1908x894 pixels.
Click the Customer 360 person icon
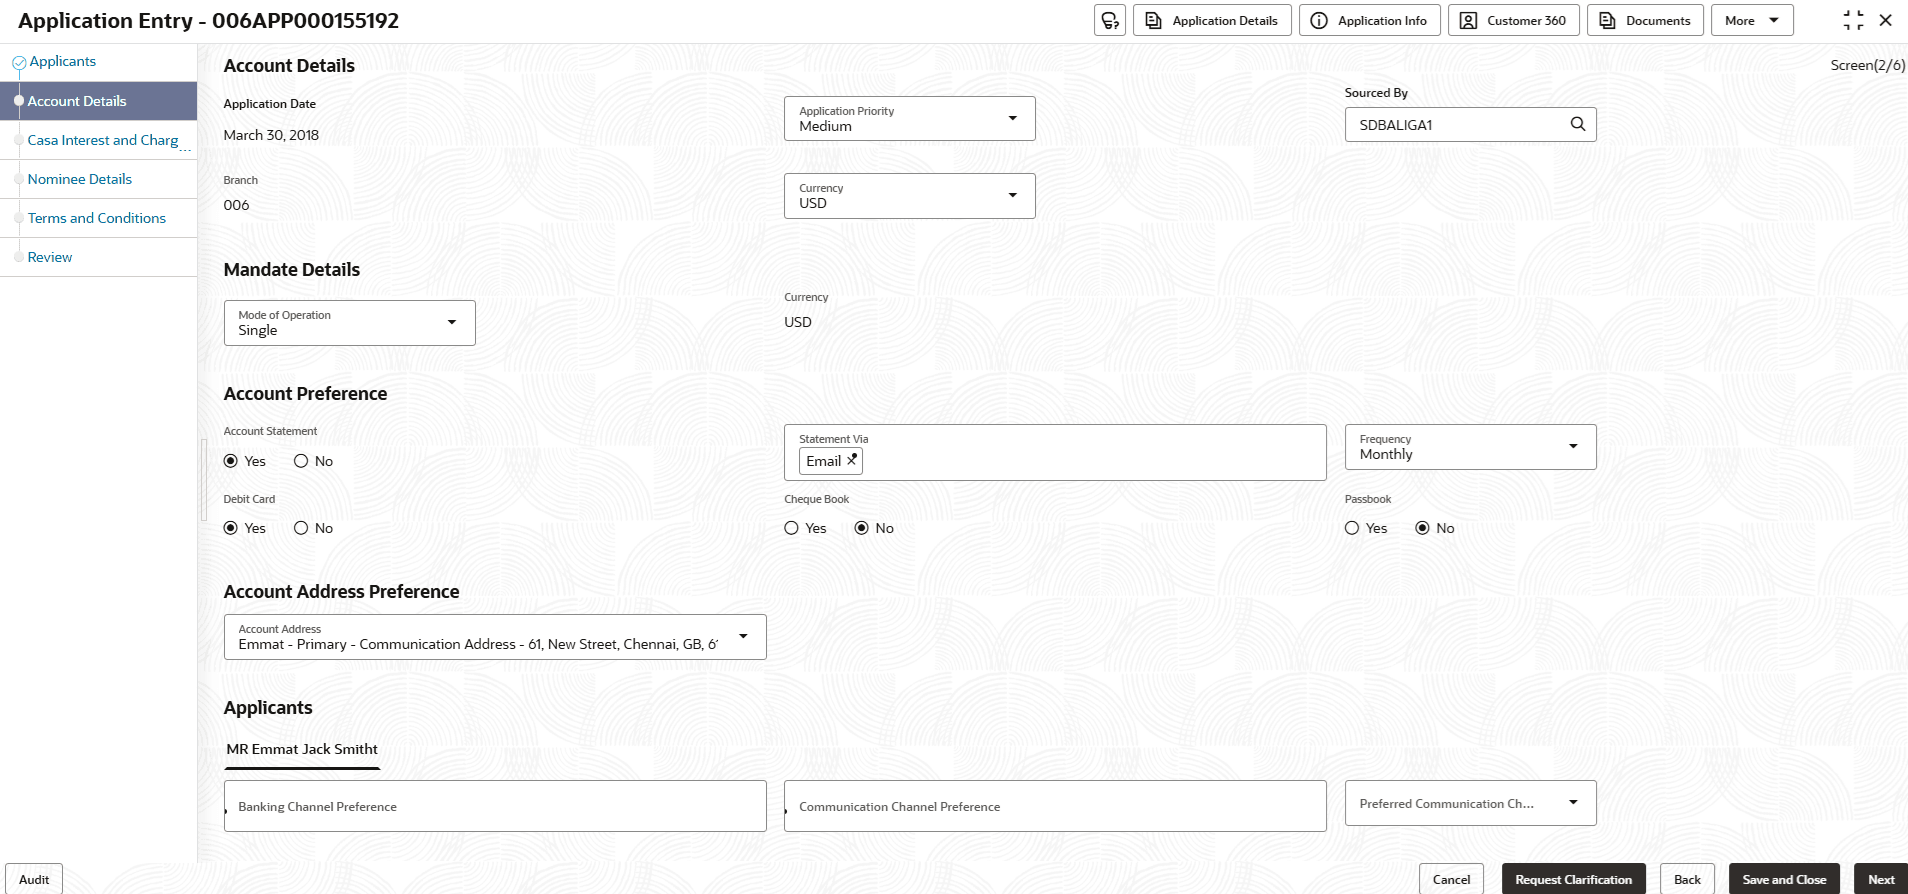pos(1468,20)
